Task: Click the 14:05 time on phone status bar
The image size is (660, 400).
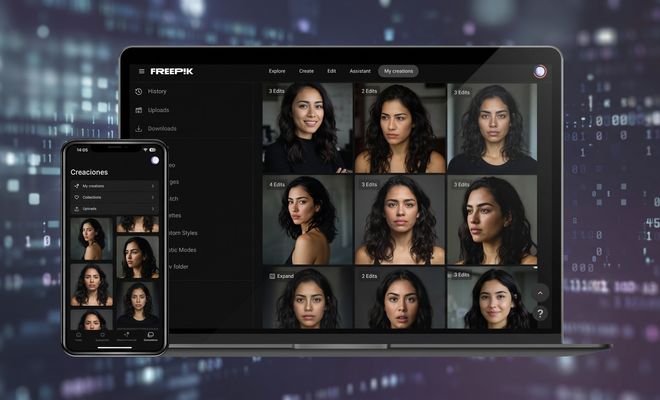Action: tap(82, 150)
